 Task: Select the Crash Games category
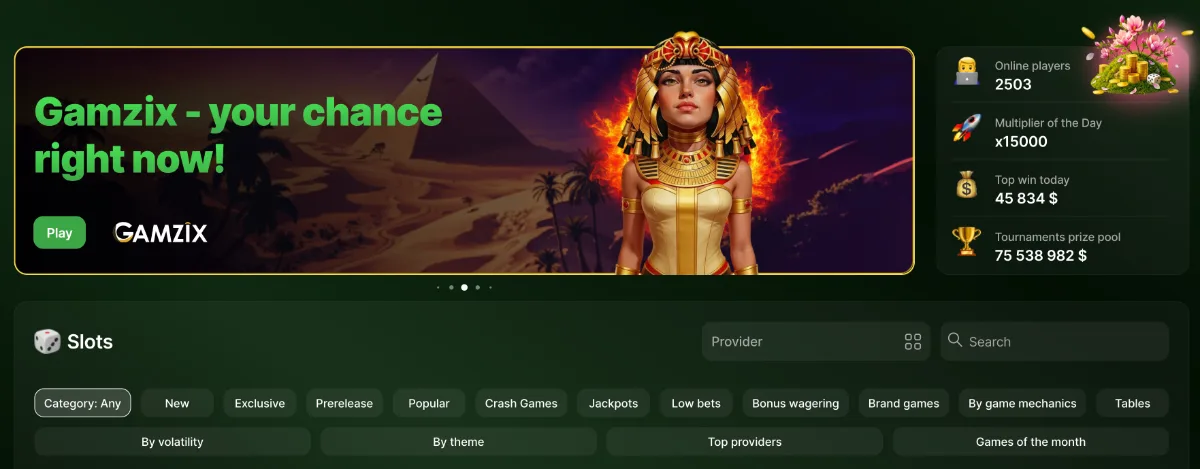coord(521,403)
